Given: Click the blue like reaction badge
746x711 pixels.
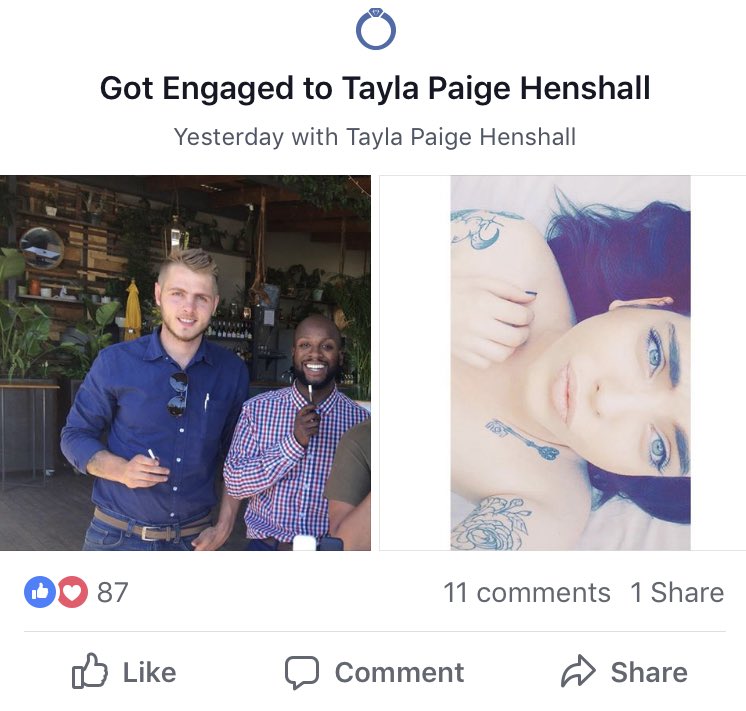Looking at the screenshot, I should tap(40, 592).
